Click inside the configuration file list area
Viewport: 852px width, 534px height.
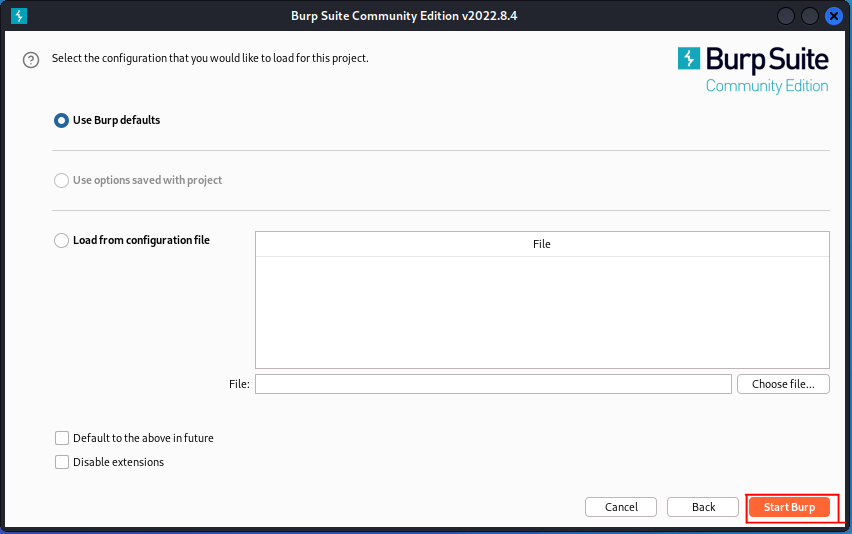point(542,312)
